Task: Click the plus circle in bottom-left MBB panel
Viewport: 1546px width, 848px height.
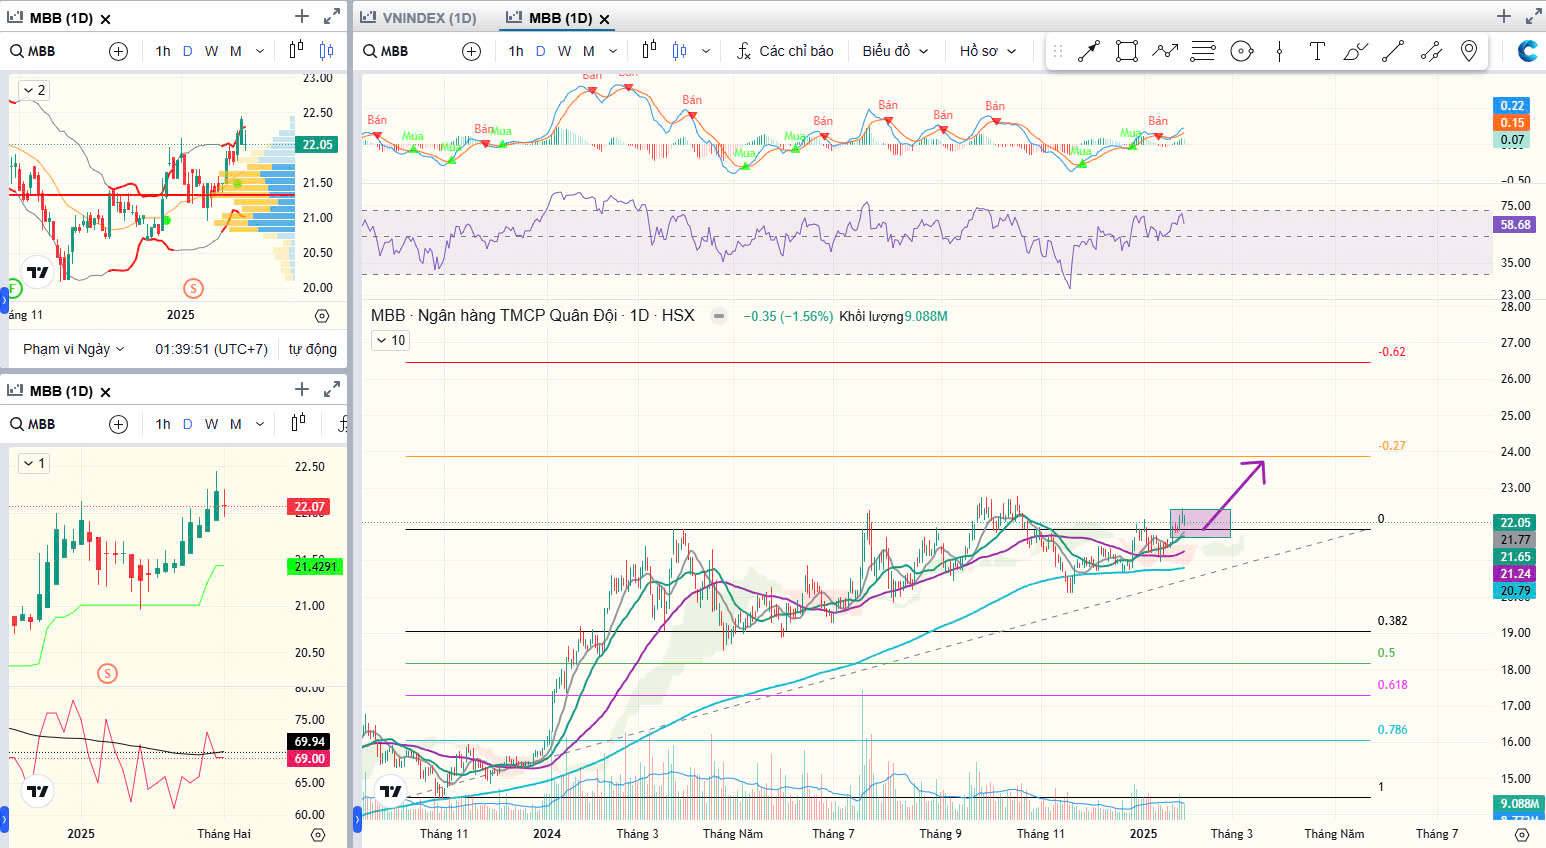Action: pyautogui.click(x=119, y=424)
